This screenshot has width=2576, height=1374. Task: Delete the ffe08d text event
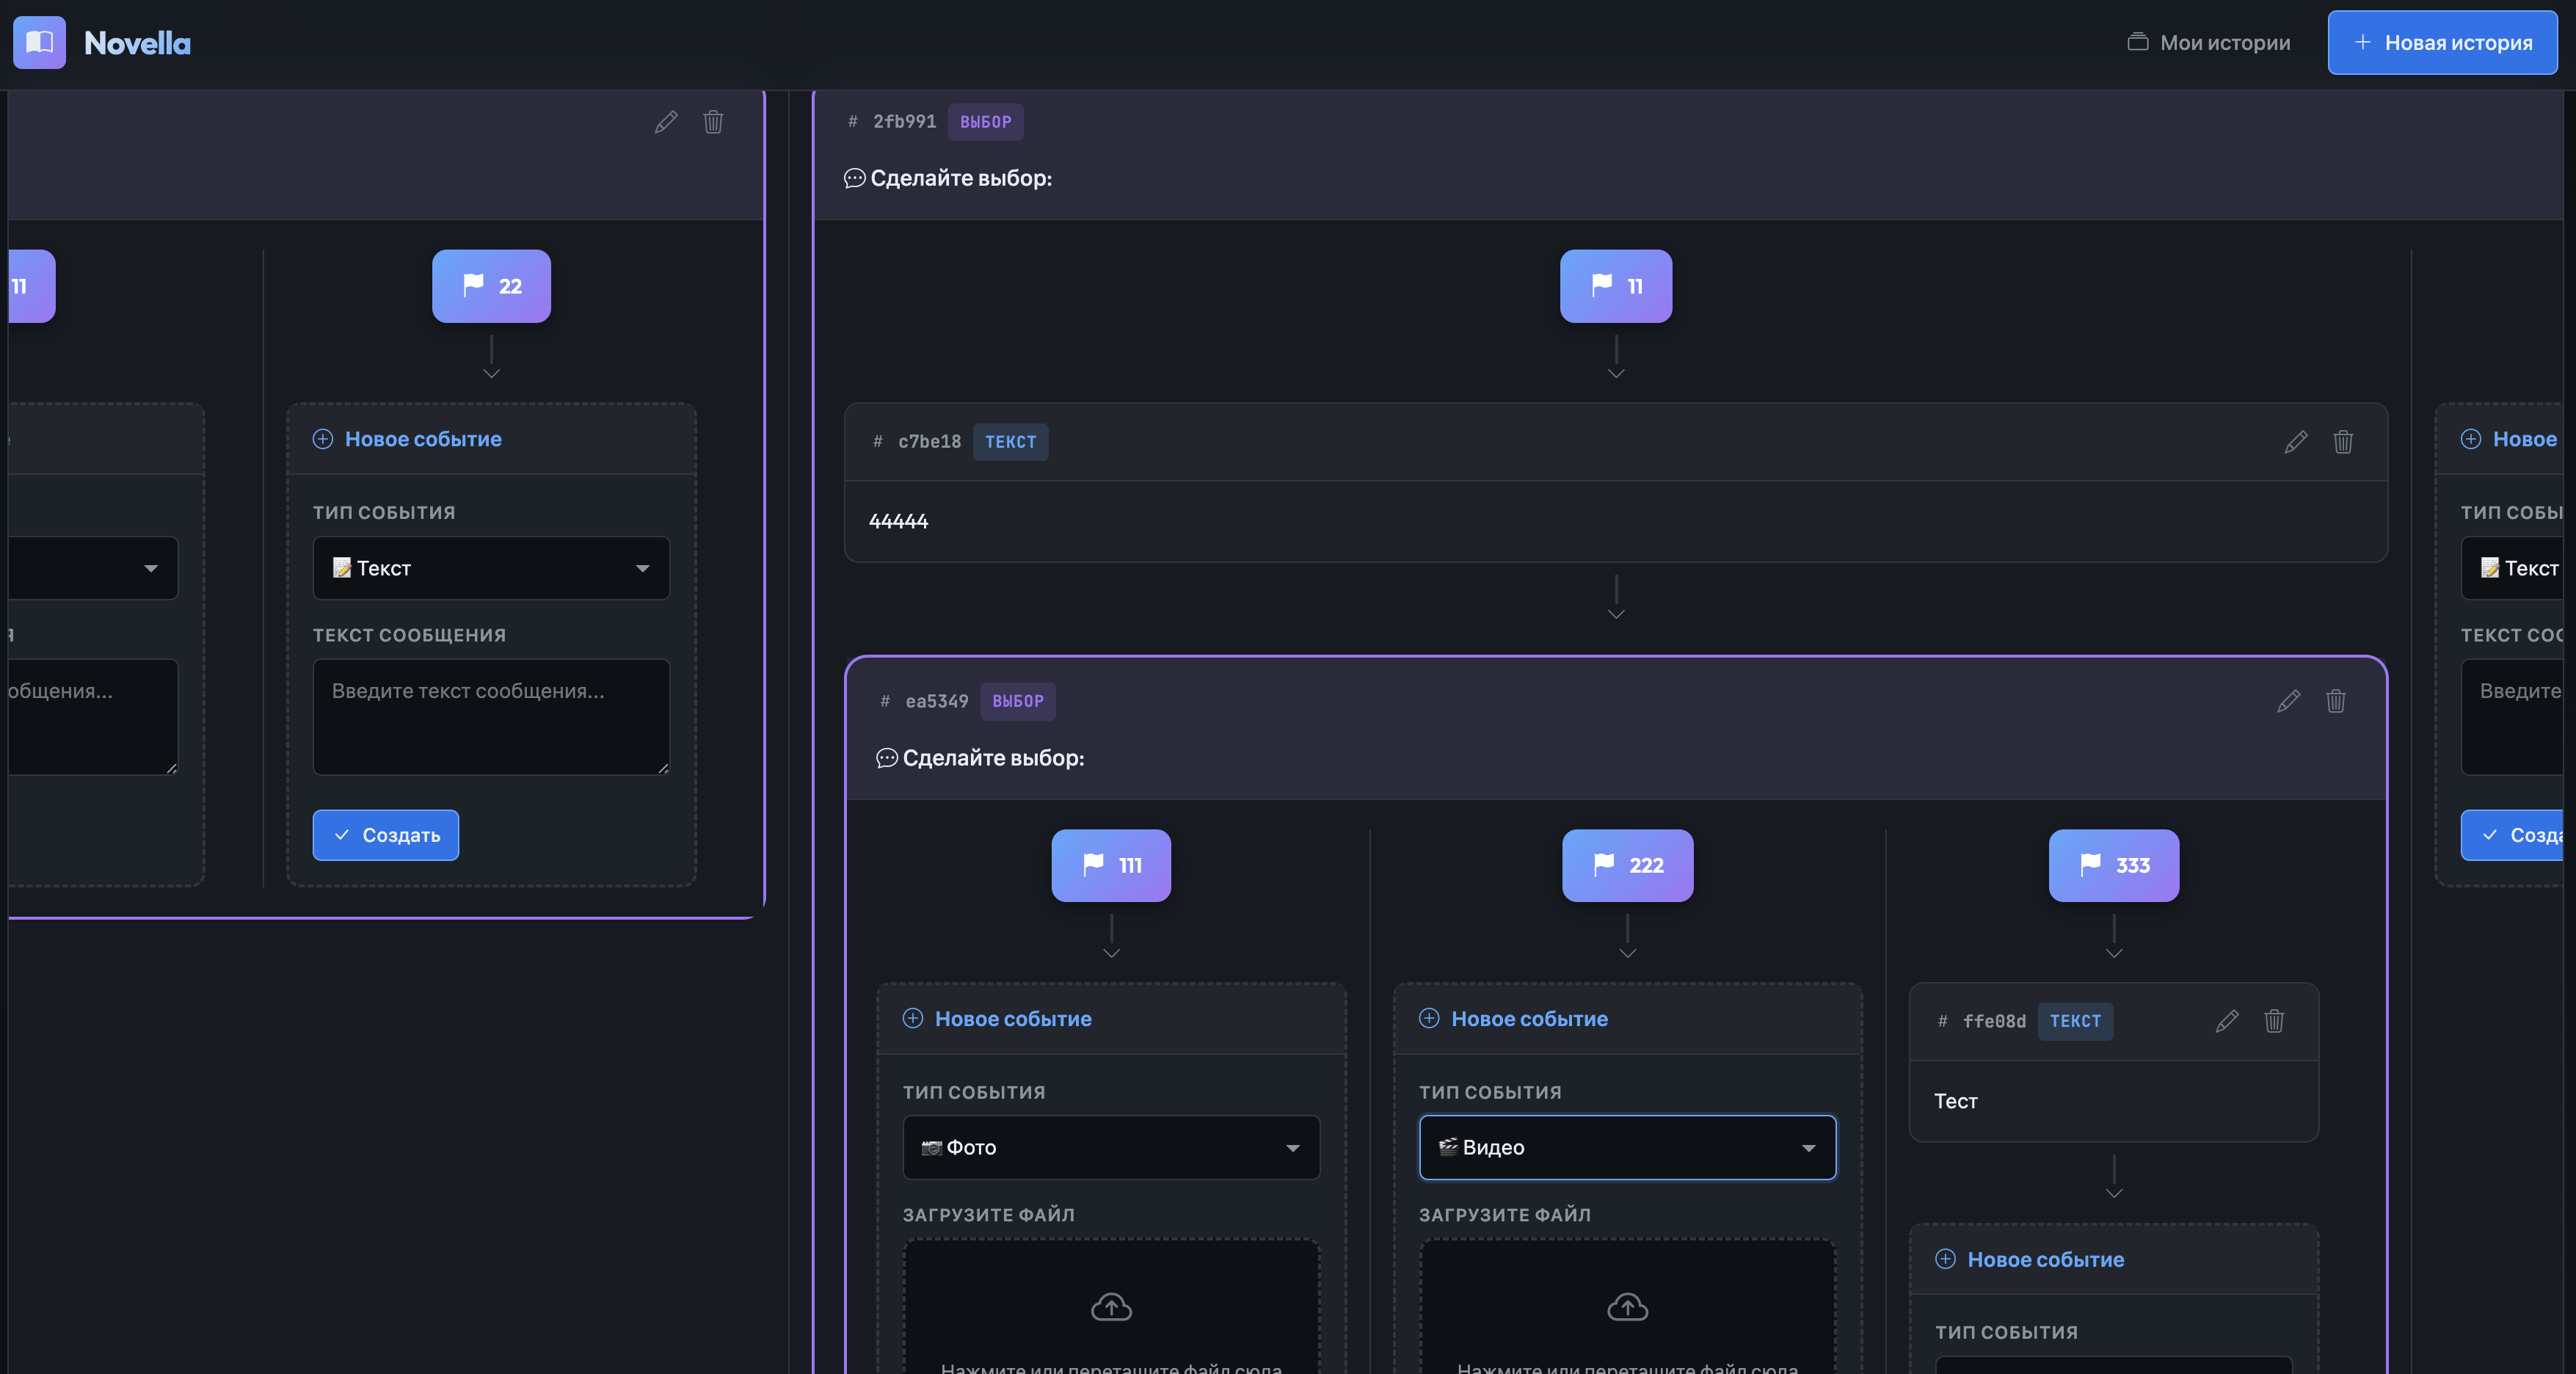(x=2273, y=1021)
